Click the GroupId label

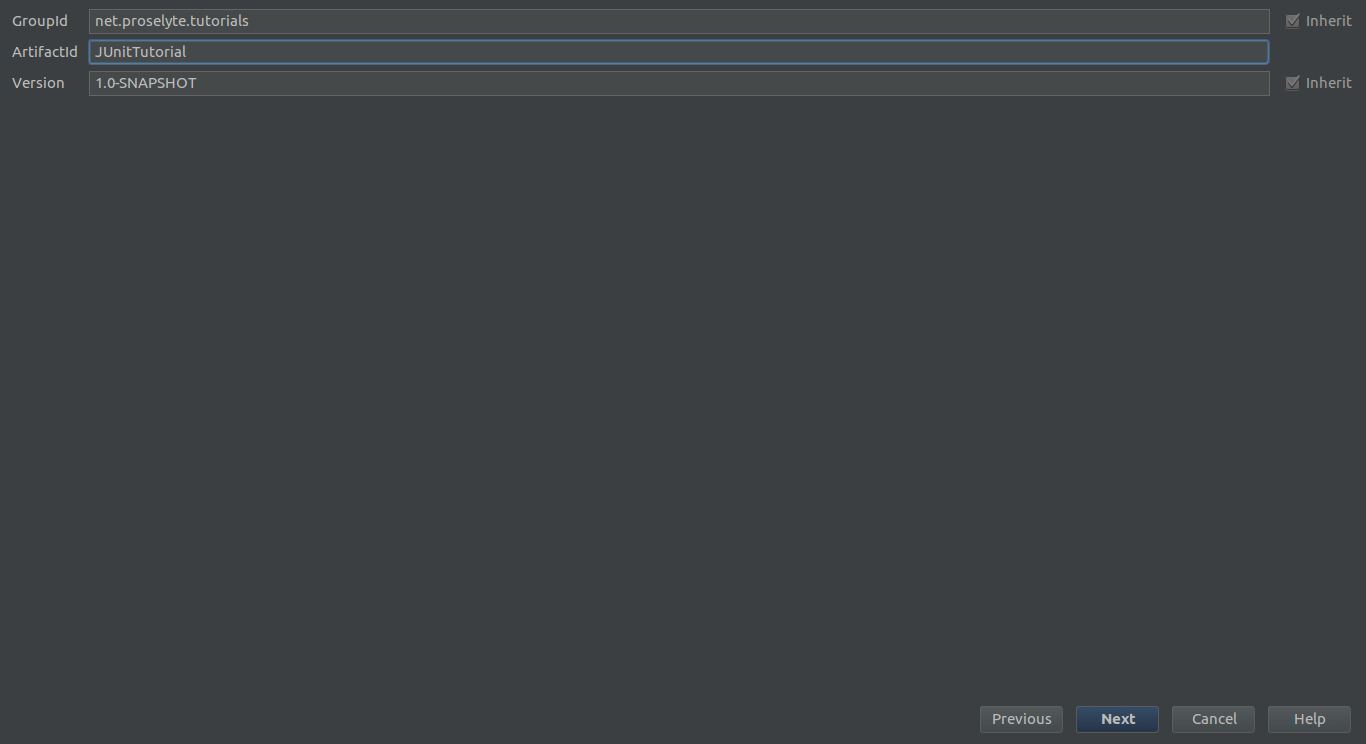coord(40,21)
